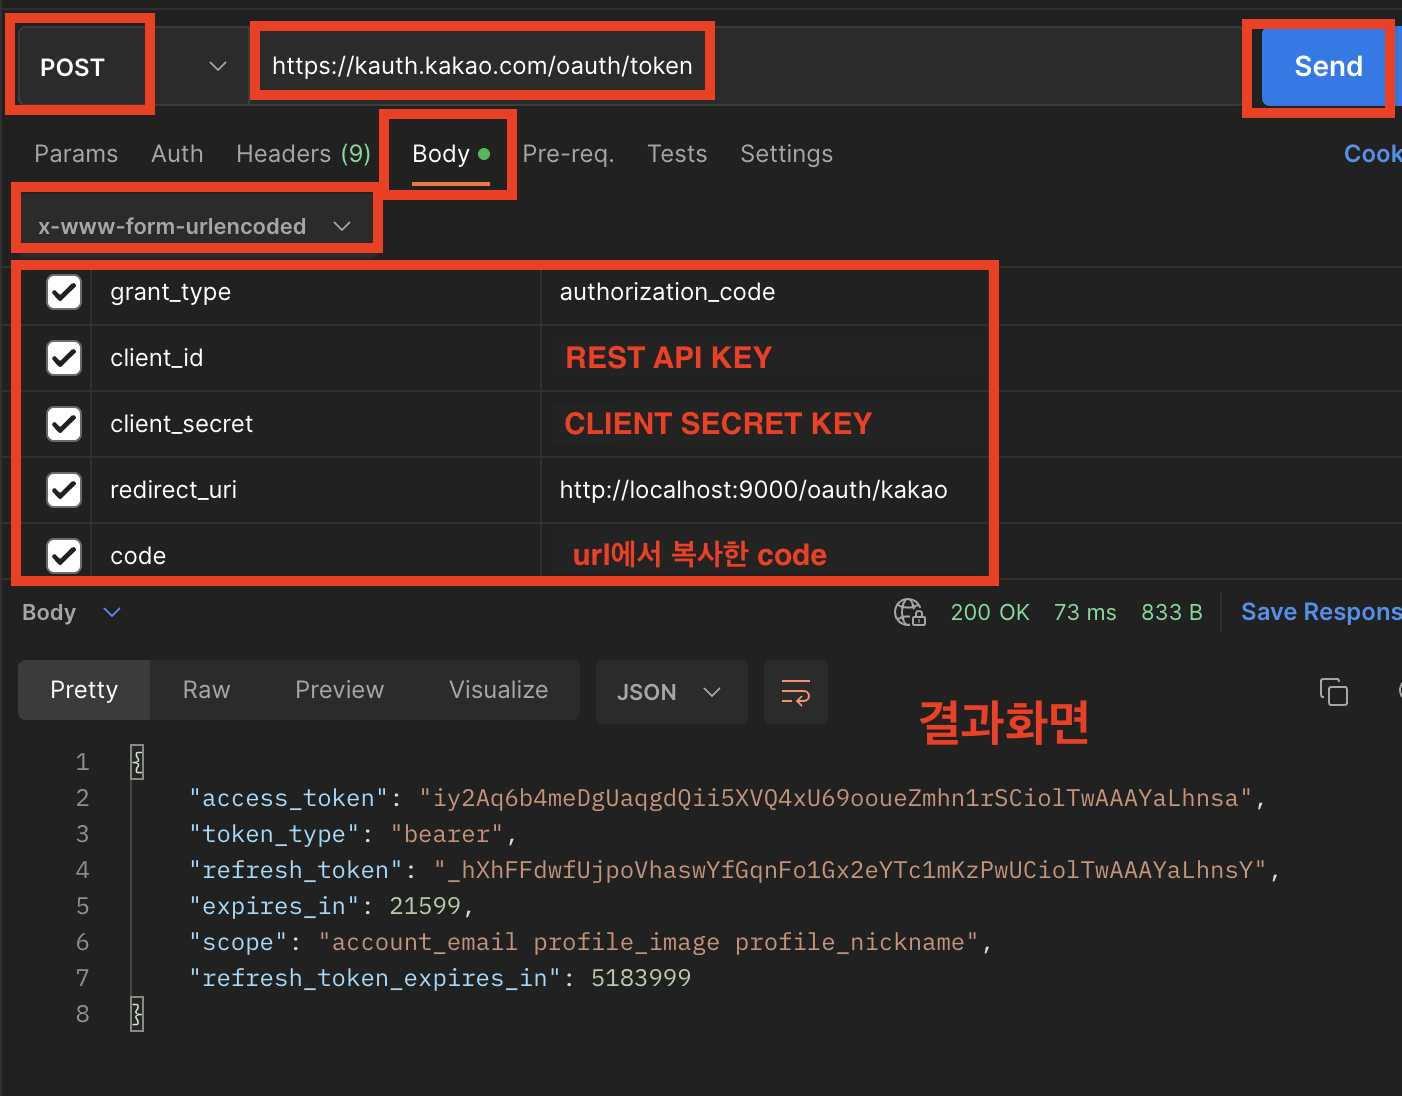Click the "refresh_token" key in response
Viewport: 1402px width, 1096px height.
pyautogui.click(x=296, y=870)
